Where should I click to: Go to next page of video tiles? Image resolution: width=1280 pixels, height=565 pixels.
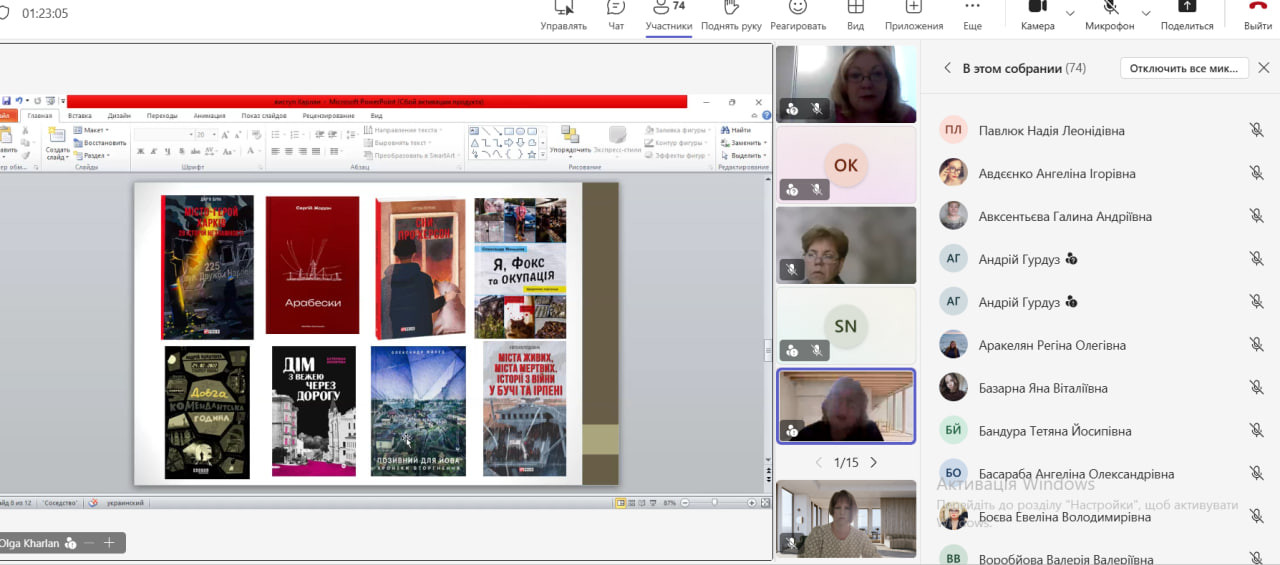(x=873, y=462)
